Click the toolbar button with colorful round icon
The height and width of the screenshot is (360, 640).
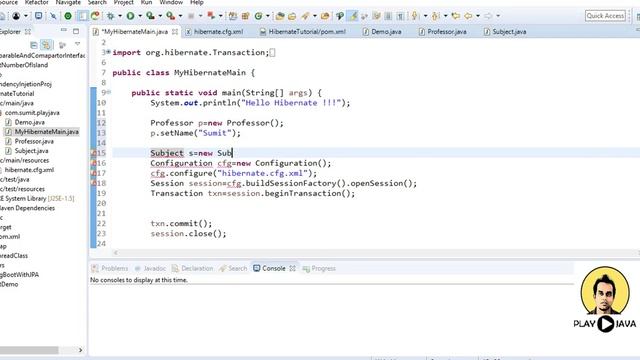95,16
